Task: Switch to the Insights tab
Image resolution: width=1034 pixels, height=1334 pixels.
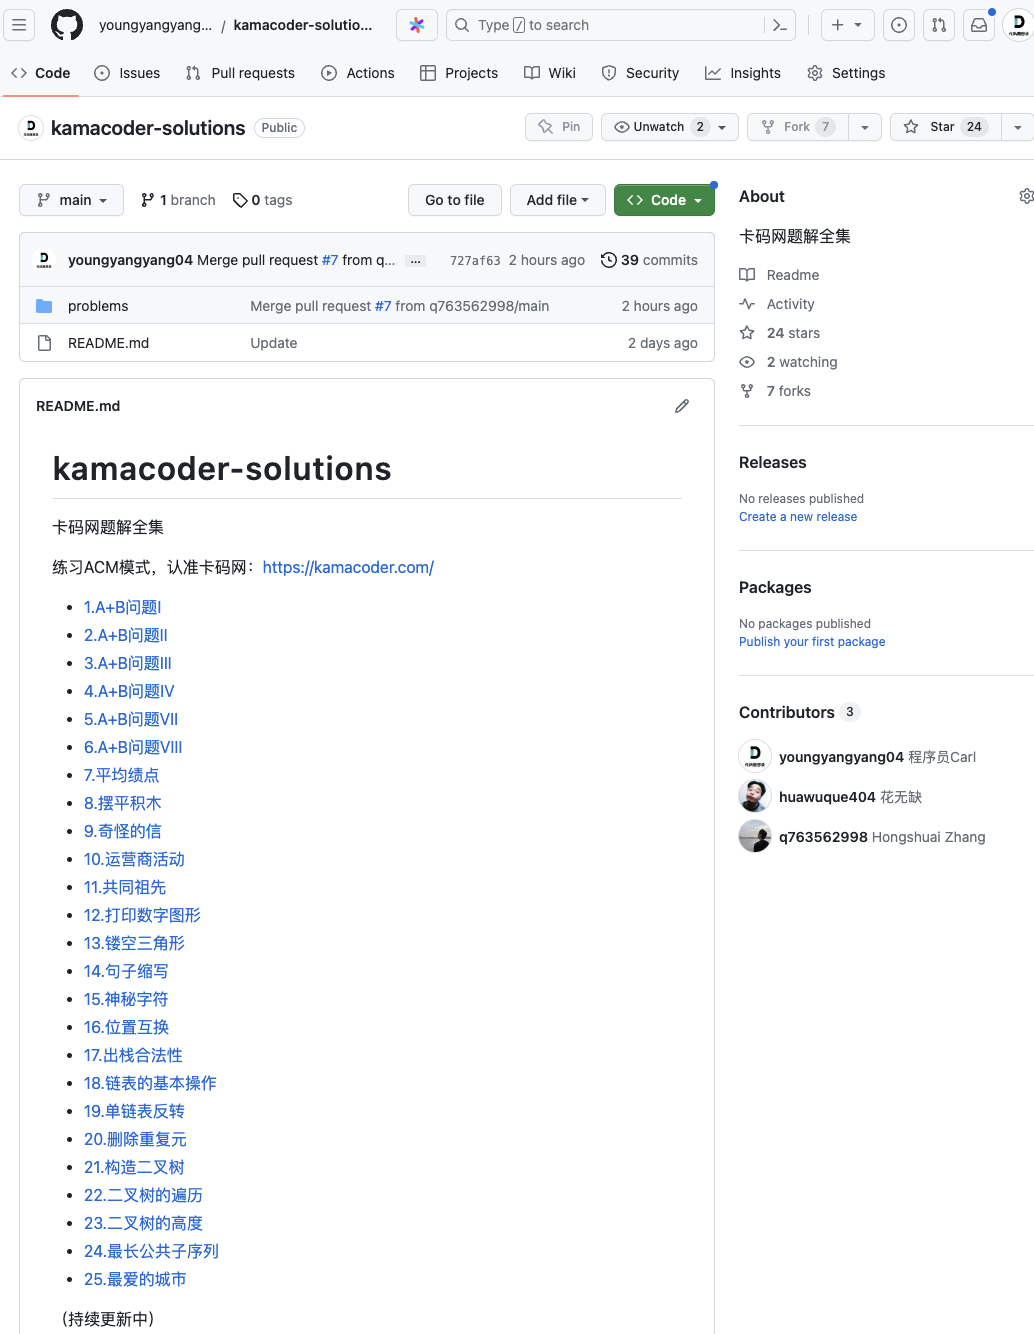Action: click(x=743, y=73)
